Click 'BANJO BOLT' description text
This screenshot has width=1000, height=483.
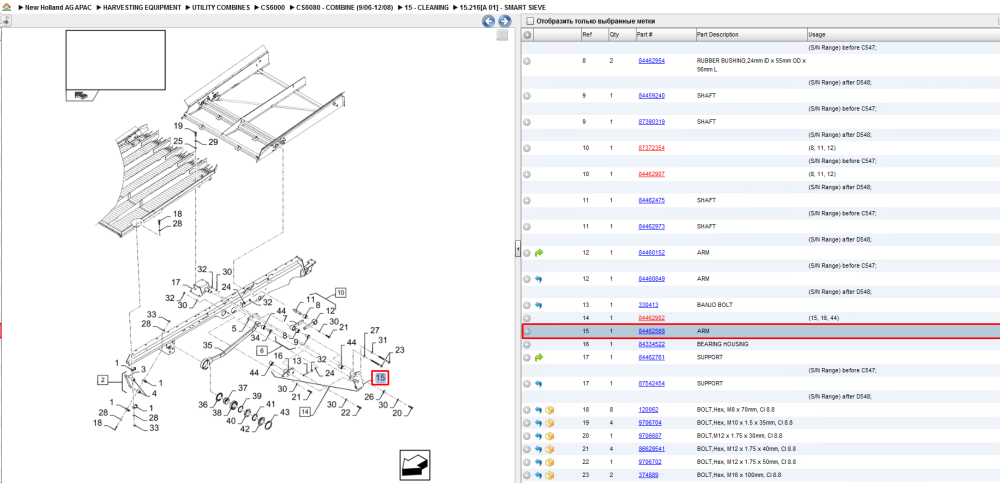pos(714,305)
